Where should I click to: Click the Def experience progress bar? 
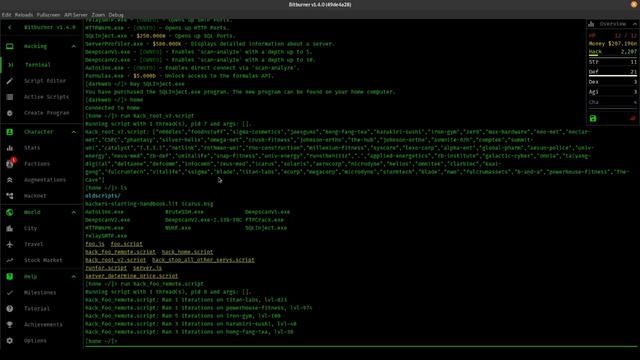coord(613,76)
